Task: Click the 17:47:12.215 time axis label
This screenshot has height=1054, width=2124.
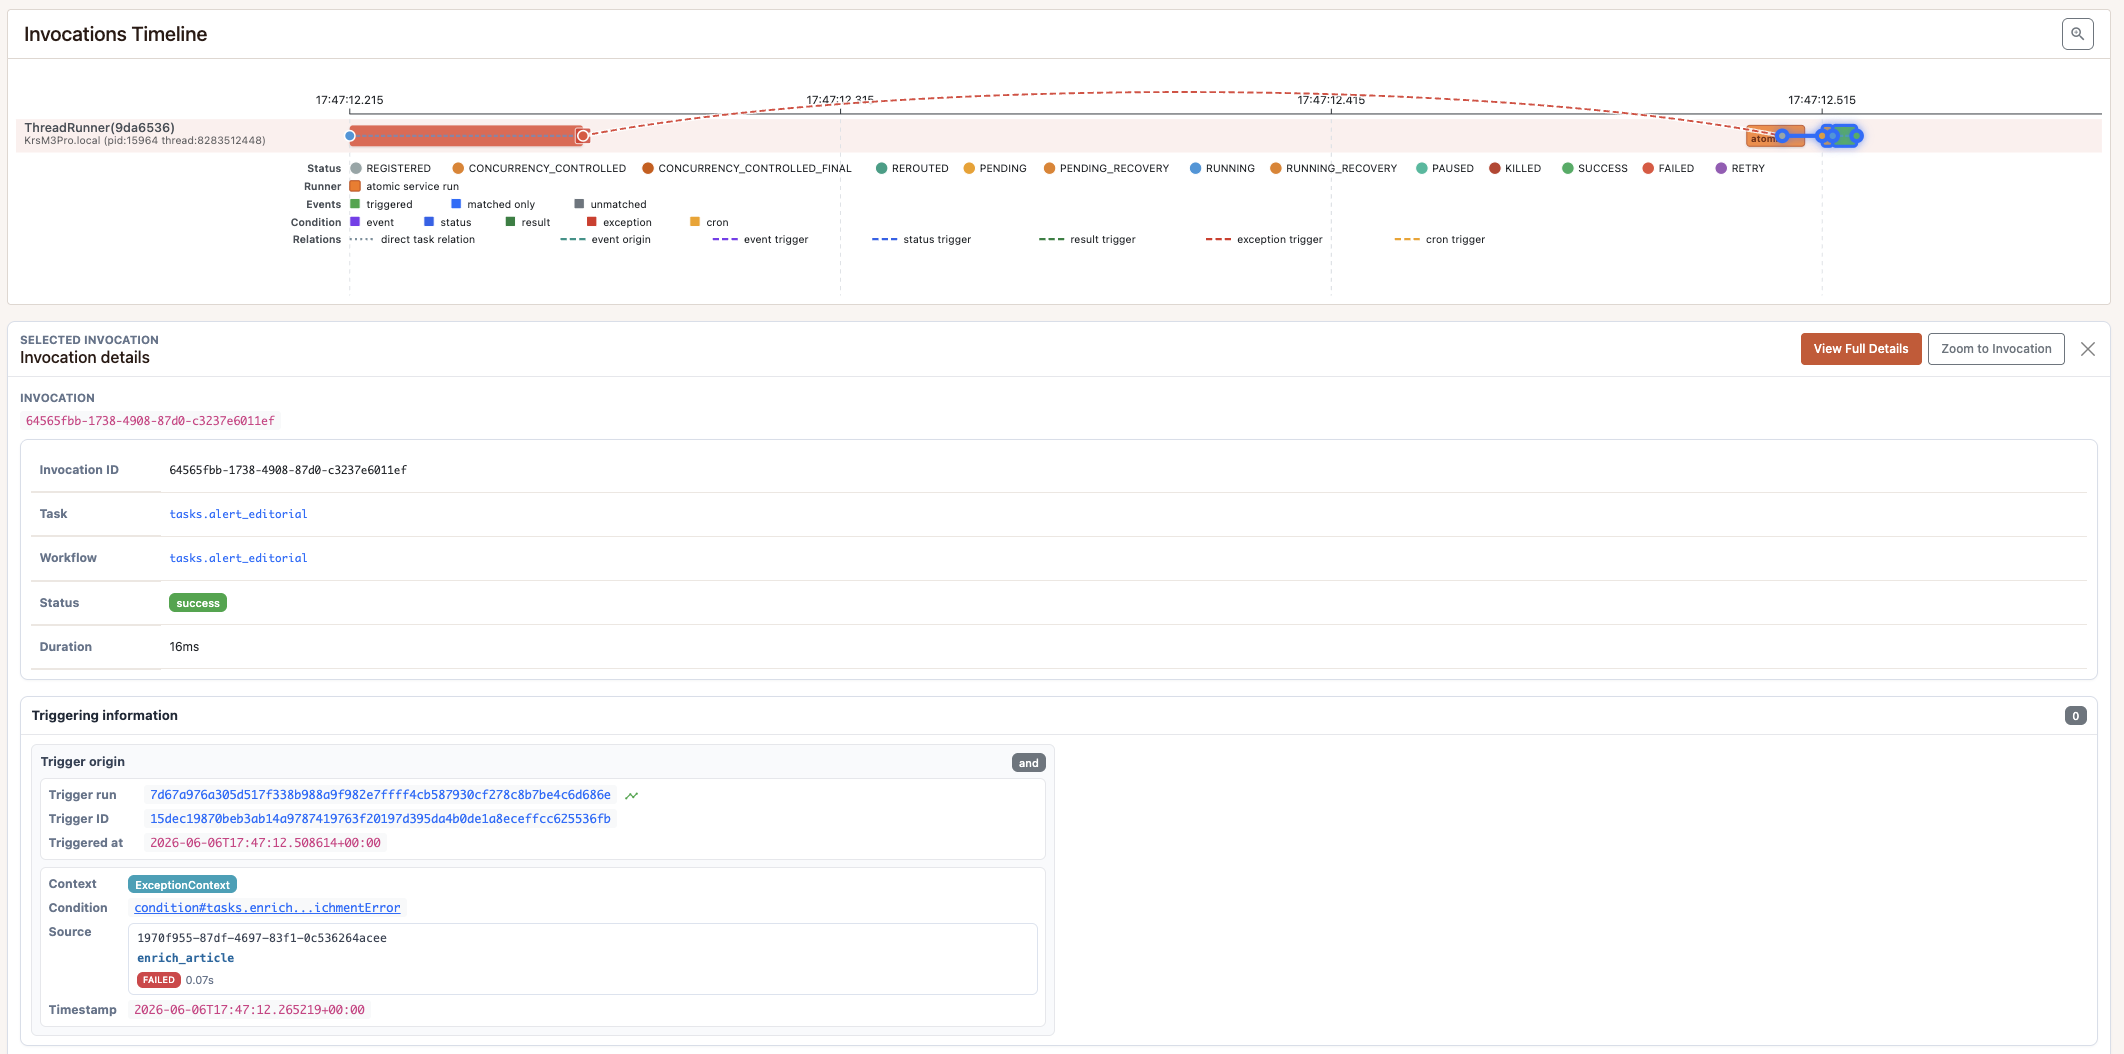Action: [350, 100]
